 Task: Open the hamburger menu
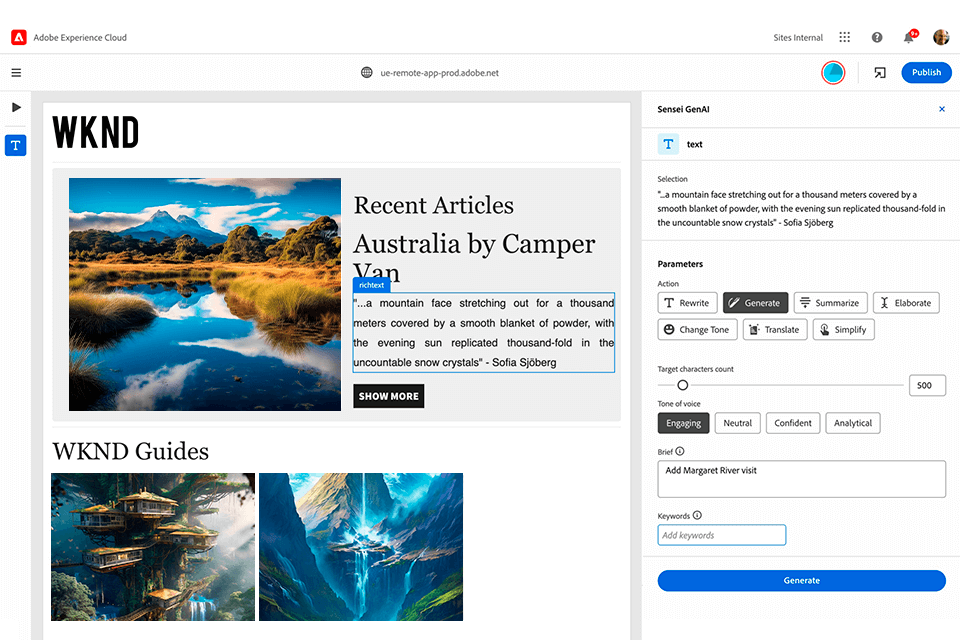[17, 73]
